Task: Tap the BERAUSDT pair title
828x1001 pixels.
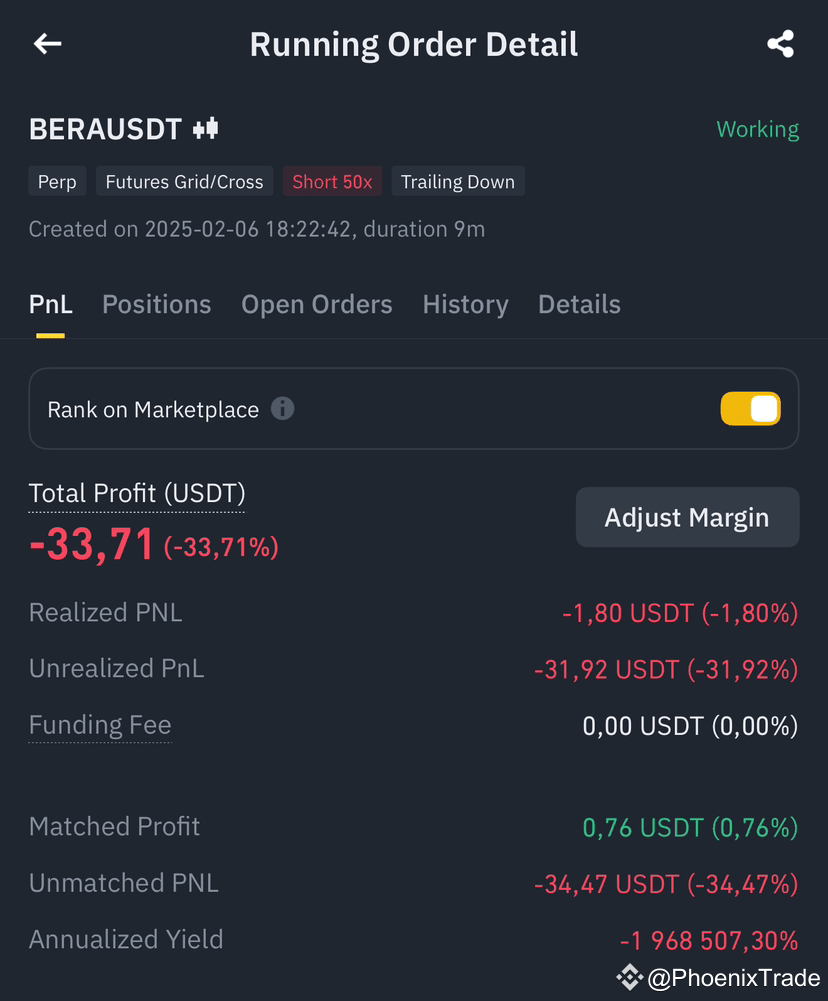Action: pos(105,130)
